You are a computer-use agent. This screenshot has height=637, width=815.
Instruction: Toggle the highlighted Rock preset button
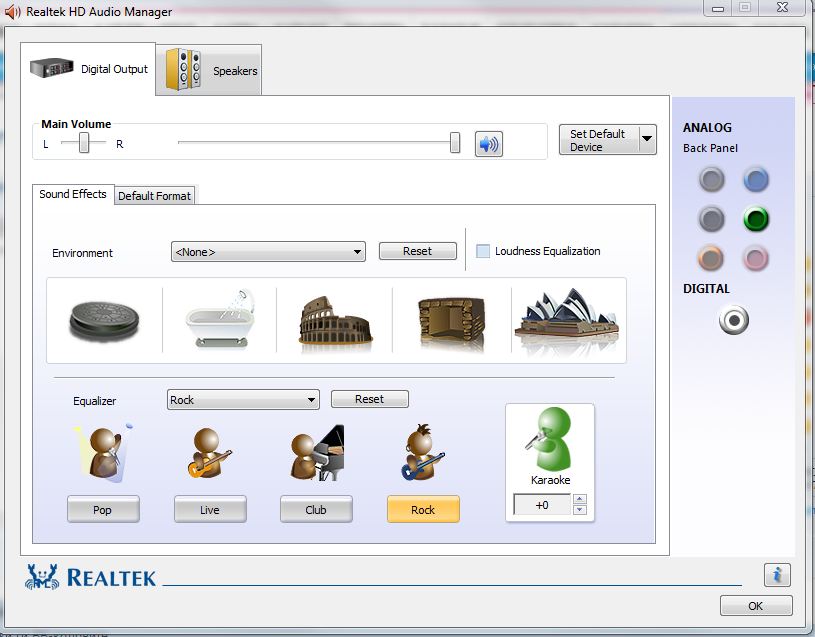pos(423,510)
